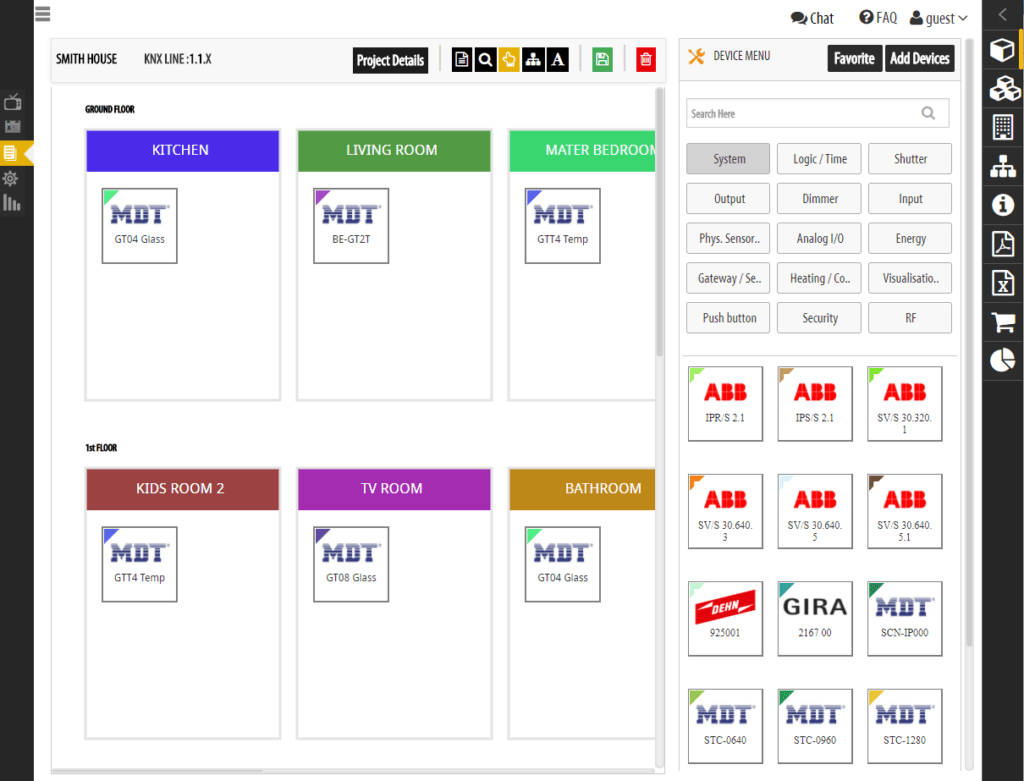This screenshot has width=1024, height=781.
Task: Open the shopping cart view
Action: 1002,322
